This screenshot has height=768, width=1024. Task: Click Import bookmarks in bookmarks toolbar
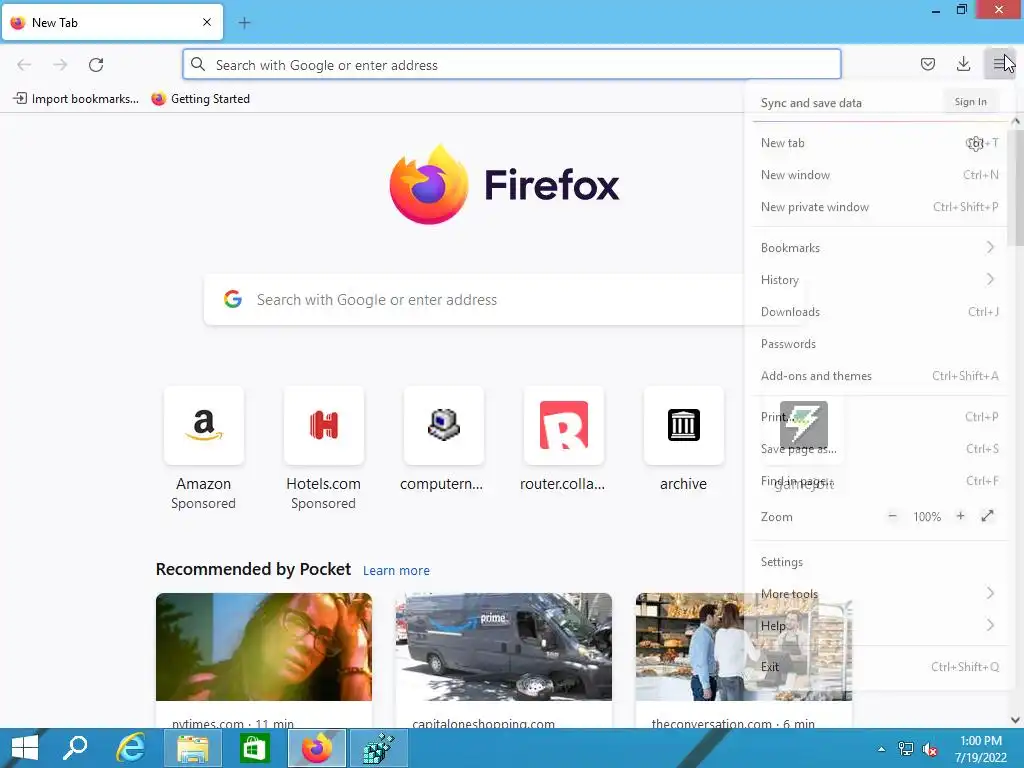tap(76, 99)
